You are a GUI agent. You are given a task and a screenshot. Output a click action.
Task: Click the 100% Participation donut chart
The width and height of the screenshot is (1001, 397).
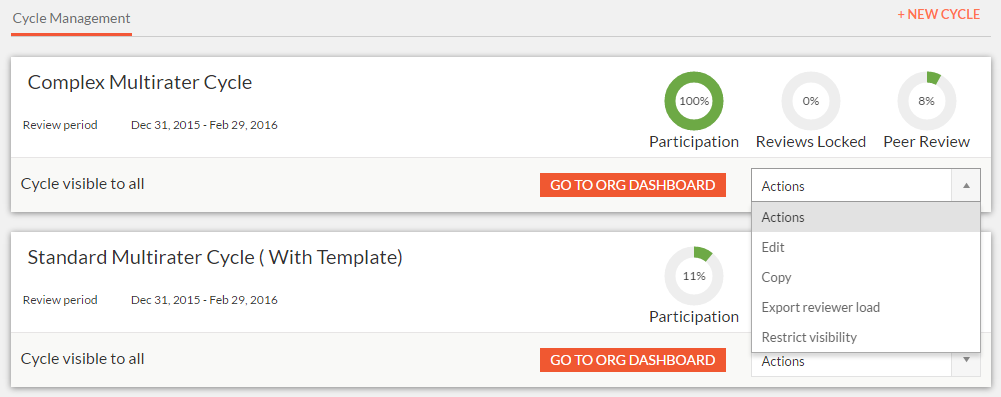(694, 101)
